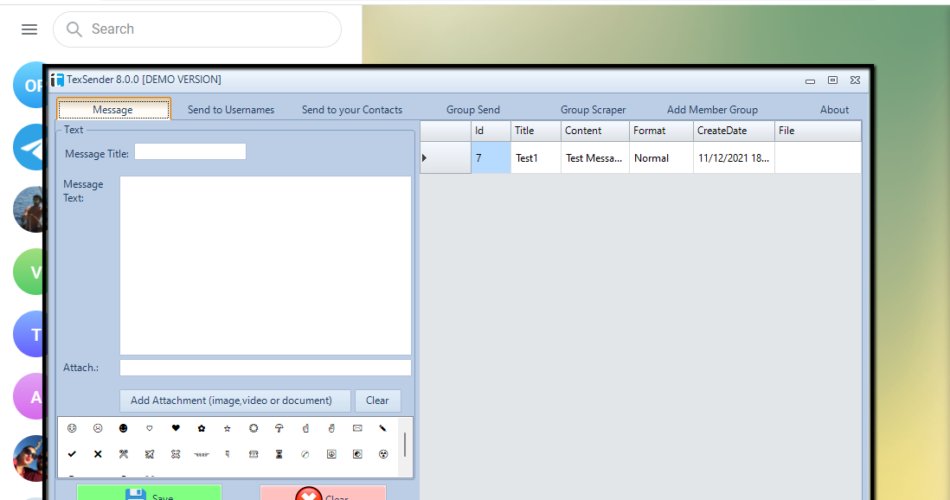Switch to the Message tab

click(x=113, y=110)
